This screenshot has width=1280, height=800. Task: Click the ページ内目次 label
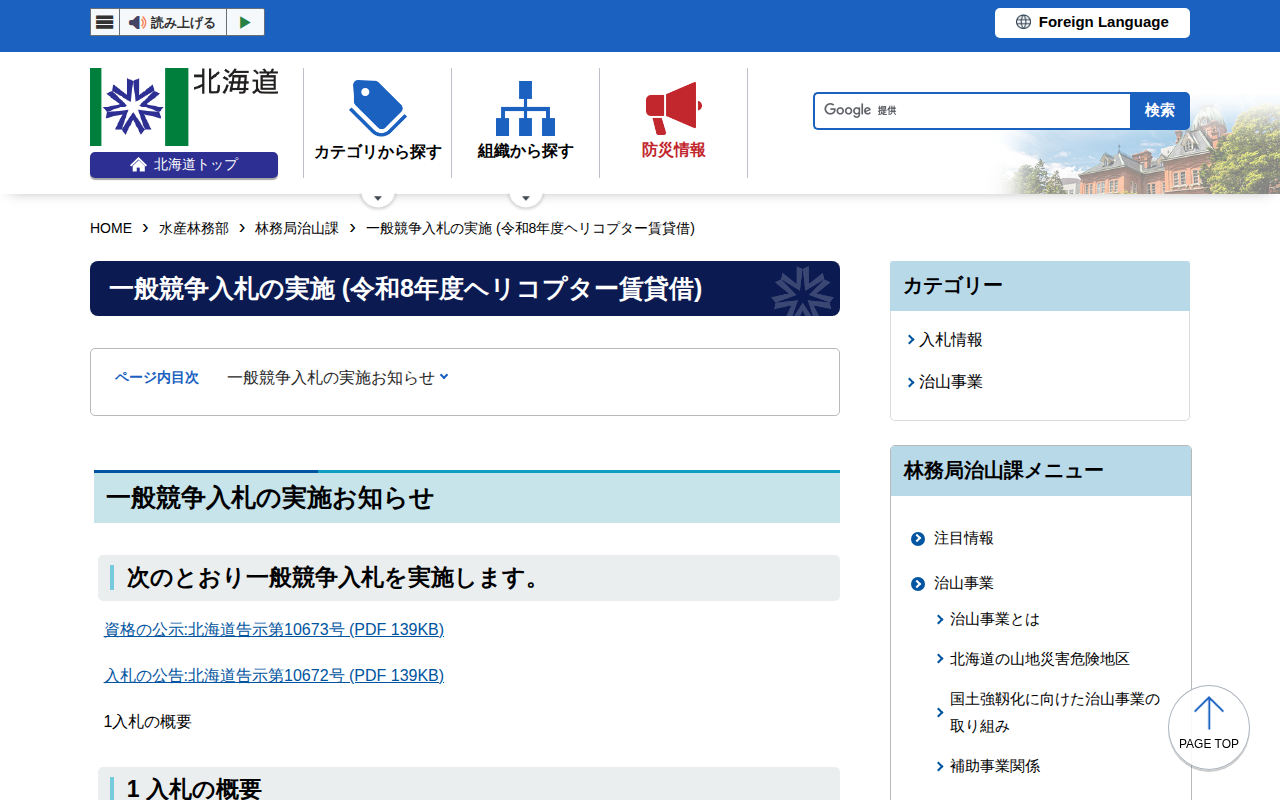tap(157, 378)
